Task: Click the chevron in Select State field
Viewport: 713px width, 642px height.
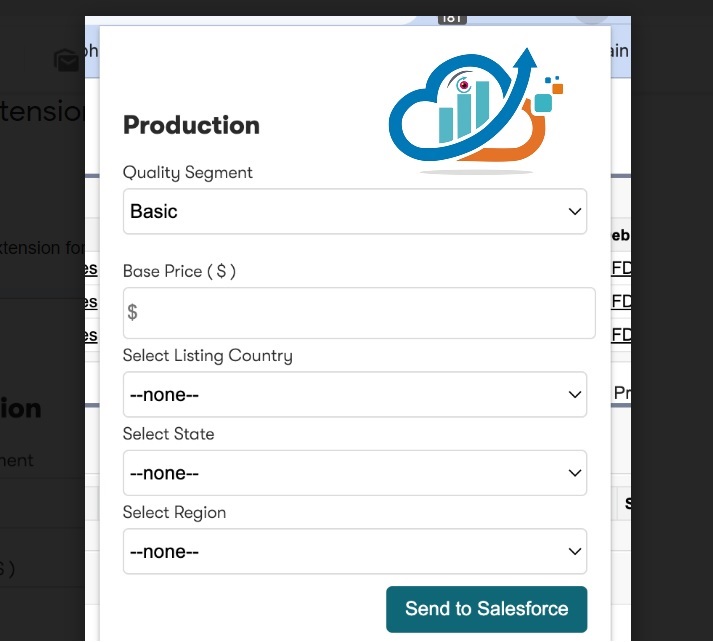Action: click(x=575, y=473)
